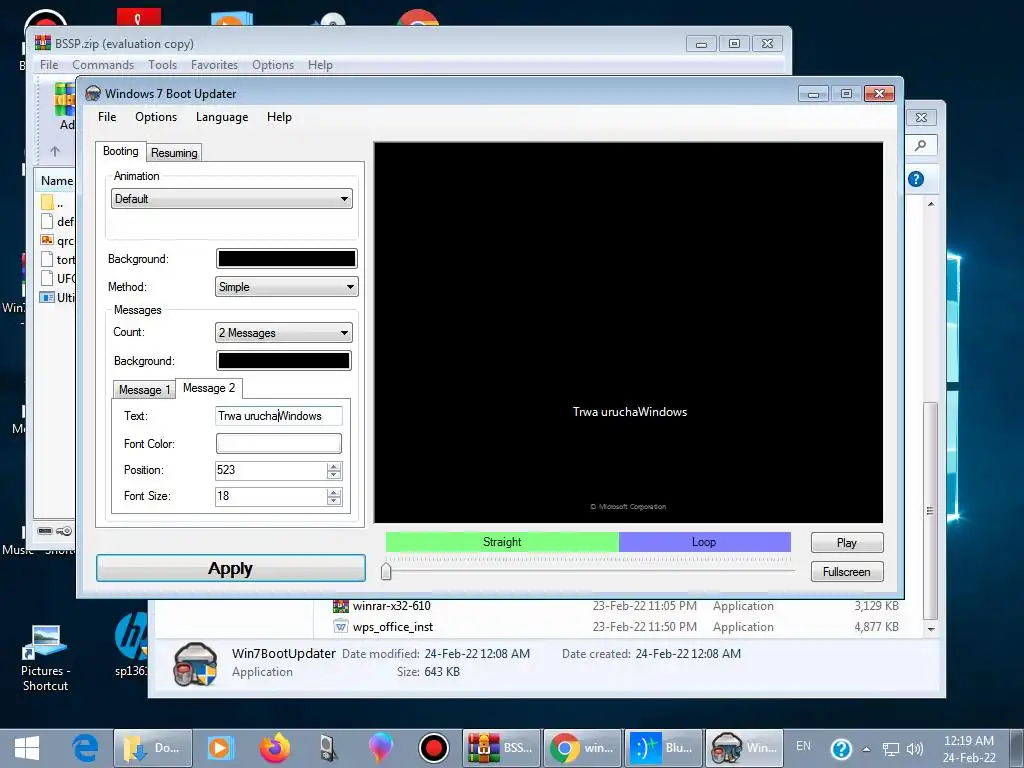Switch to Win7 Boot Updater taskbar item

click(744, 748)
